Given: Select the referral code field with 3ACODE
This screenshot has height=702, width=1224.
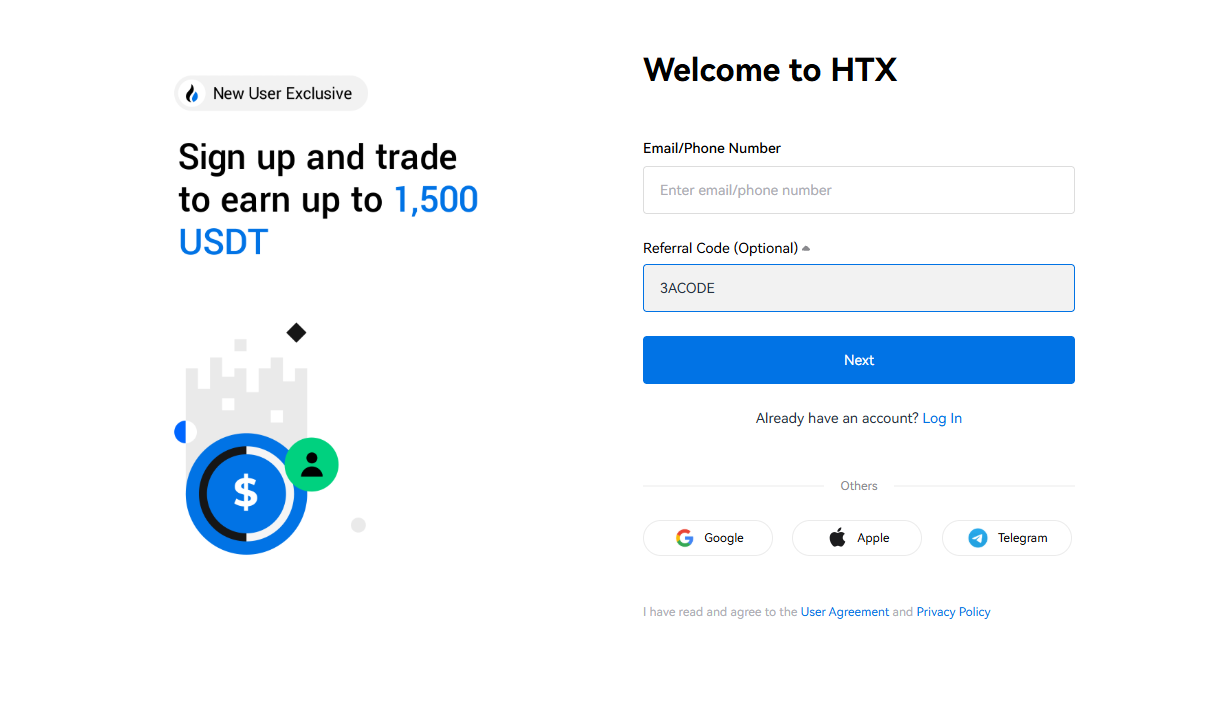Looking at the screenshot, I should coord(858,287).
